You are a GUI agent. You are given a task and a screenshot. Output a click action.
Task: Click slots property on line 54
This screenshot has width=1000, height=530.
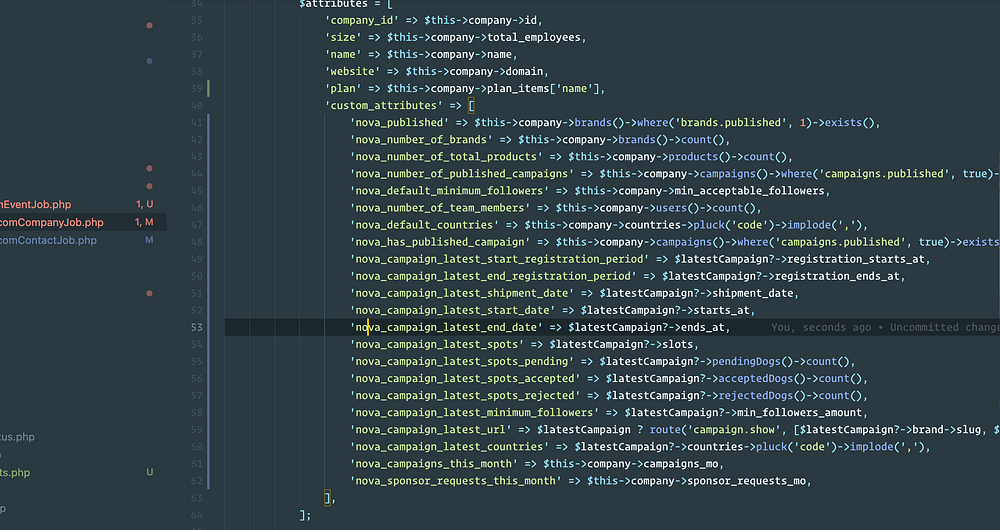coord(678,344)
